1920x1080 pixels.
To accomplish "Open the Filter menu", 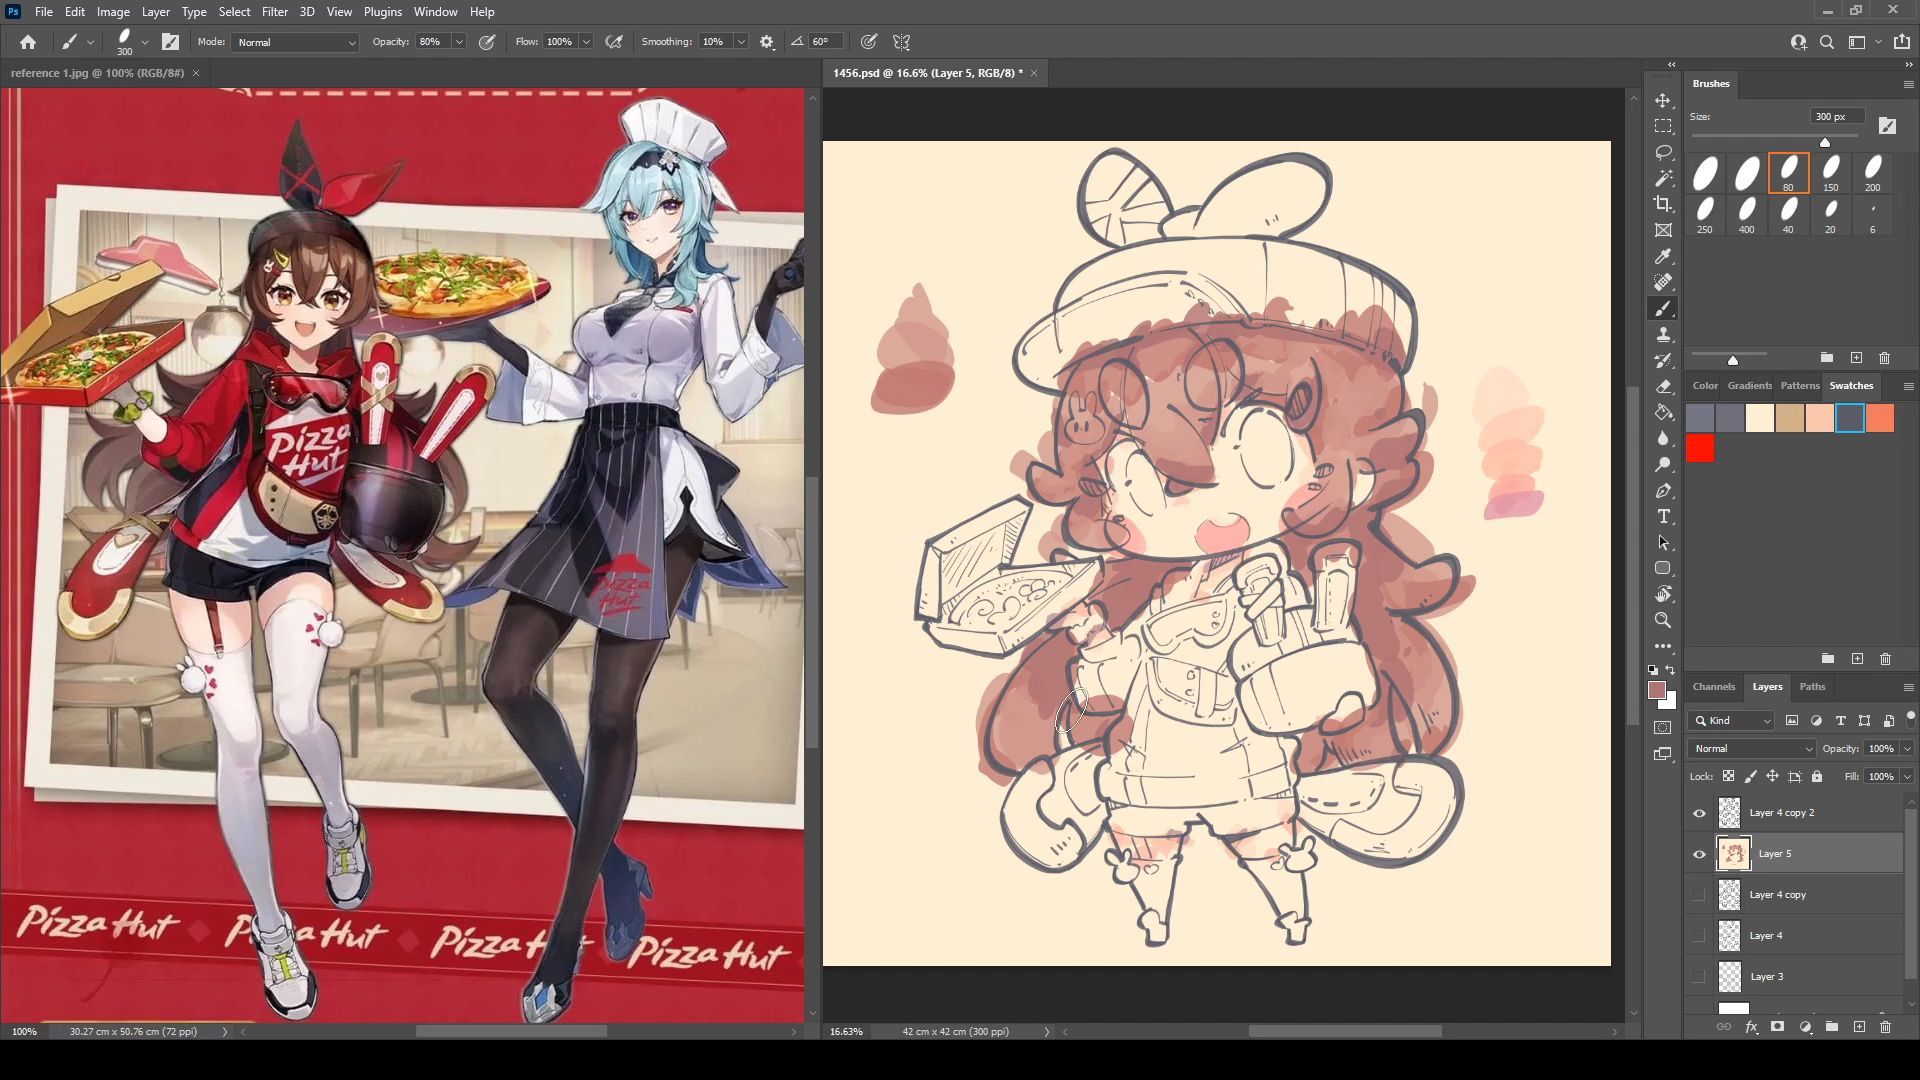I will [x=275, y=12].
